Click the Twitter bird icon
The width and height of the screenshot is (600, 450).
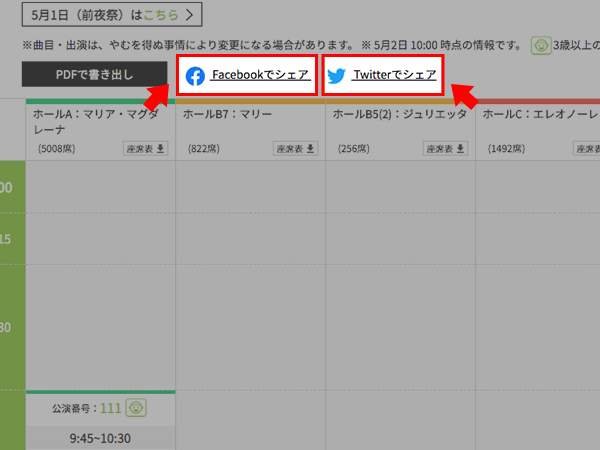337,76
